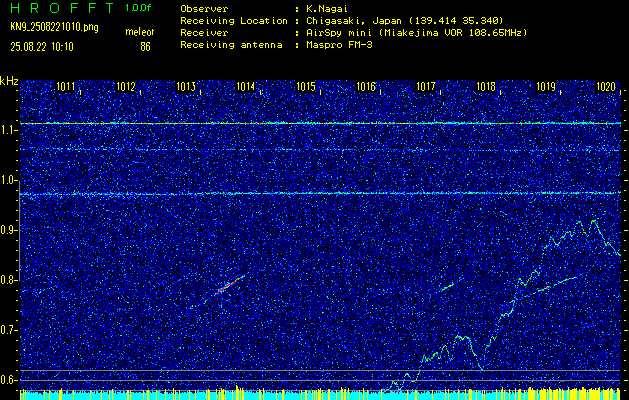Click the kHz axis unit label
This screenshot has width=629, height=400.
(x=9, y=81)
